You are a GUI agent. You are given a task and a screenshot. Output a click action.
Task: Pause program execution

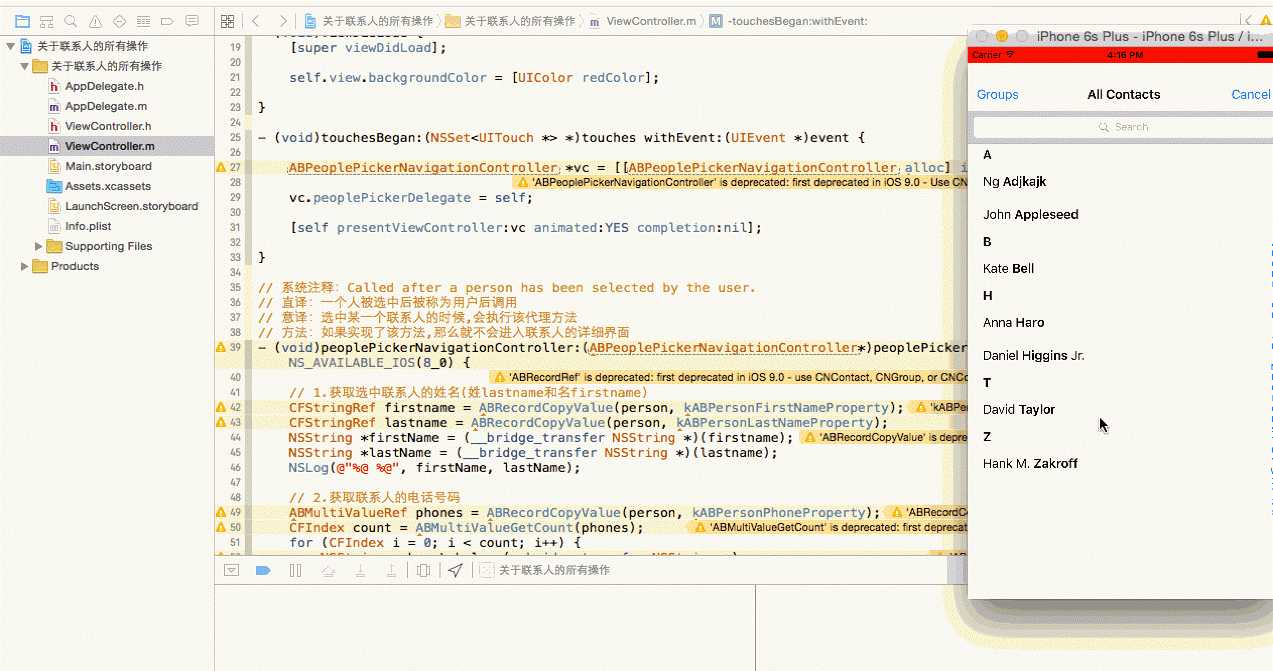[295, 570]
